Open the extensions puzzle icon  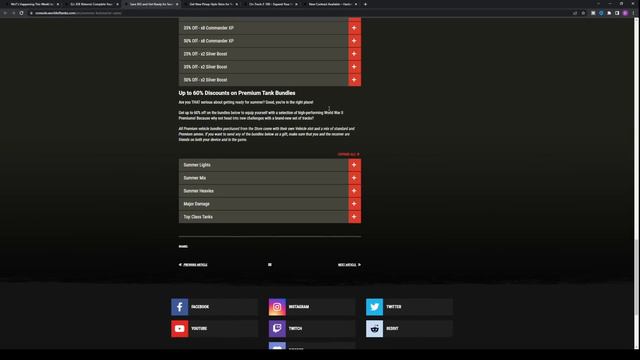pyautogui.click(x=609, y=13)
